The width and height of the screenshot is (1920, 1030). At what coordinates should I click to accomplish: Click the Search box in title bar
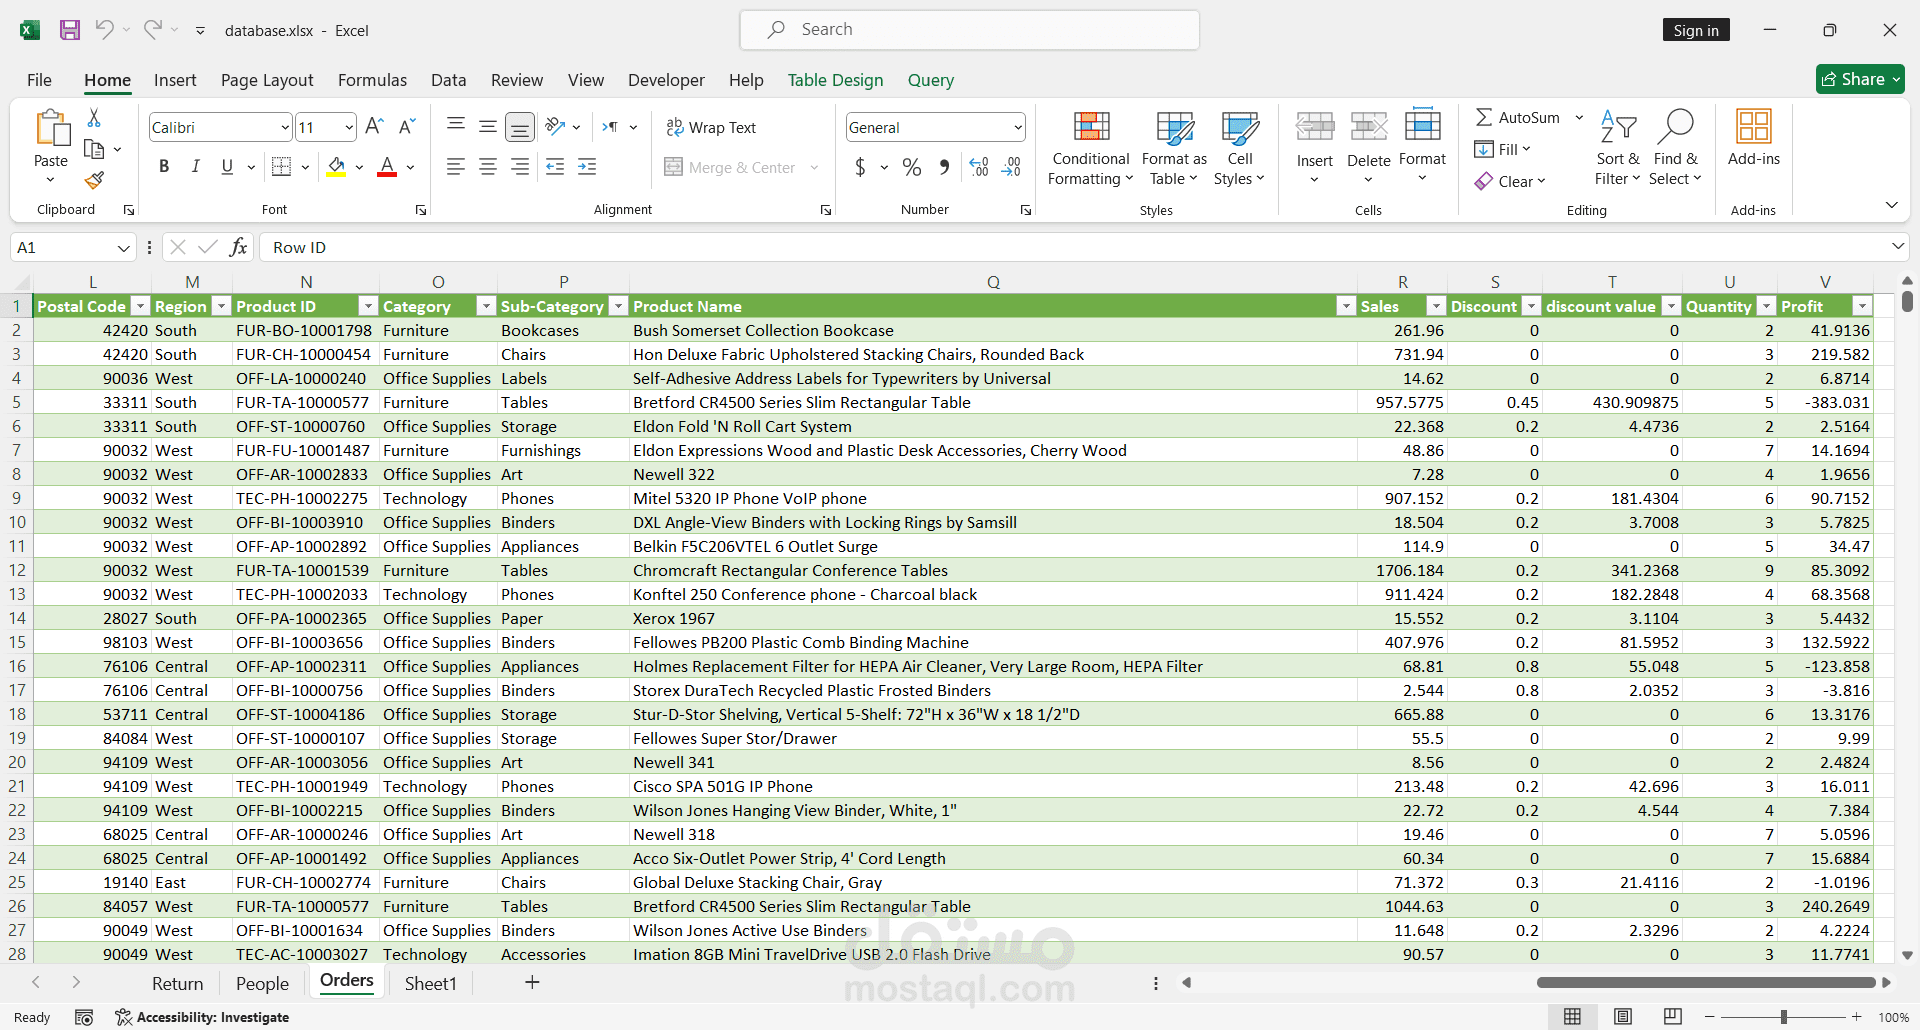969,30
